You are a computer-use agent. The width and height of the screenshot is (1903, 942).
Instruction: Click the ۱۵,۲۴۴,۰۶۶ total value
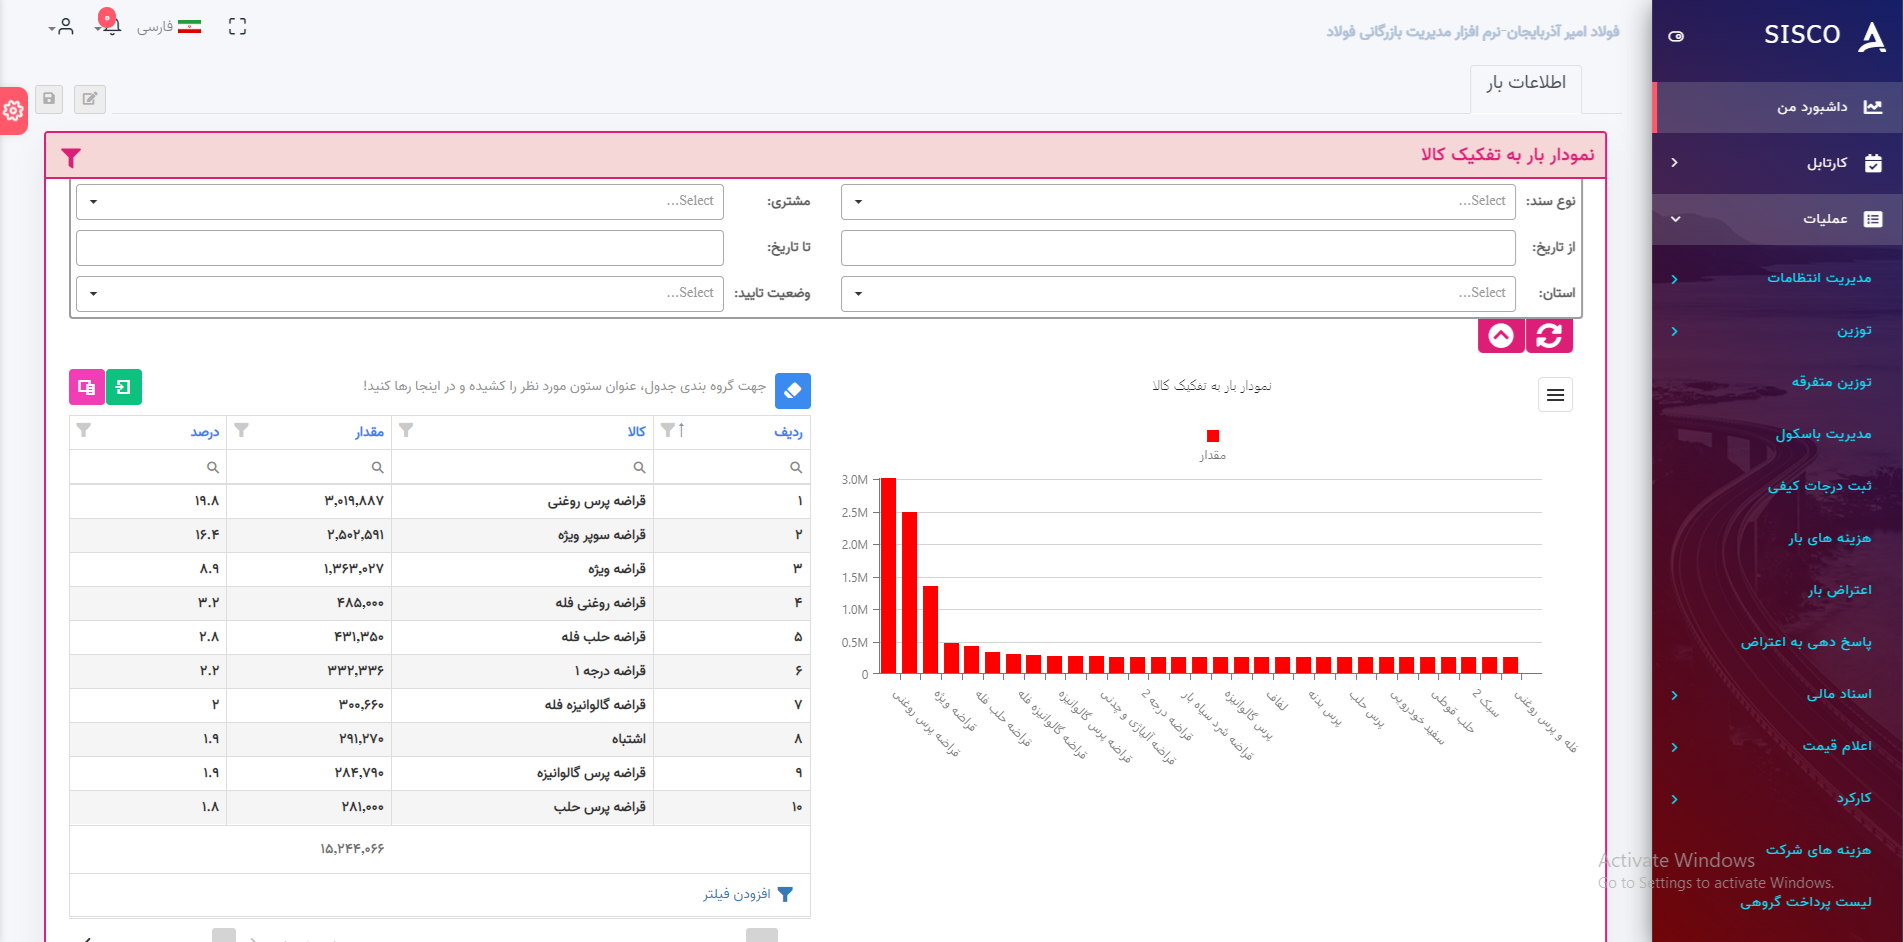(352, 849)
